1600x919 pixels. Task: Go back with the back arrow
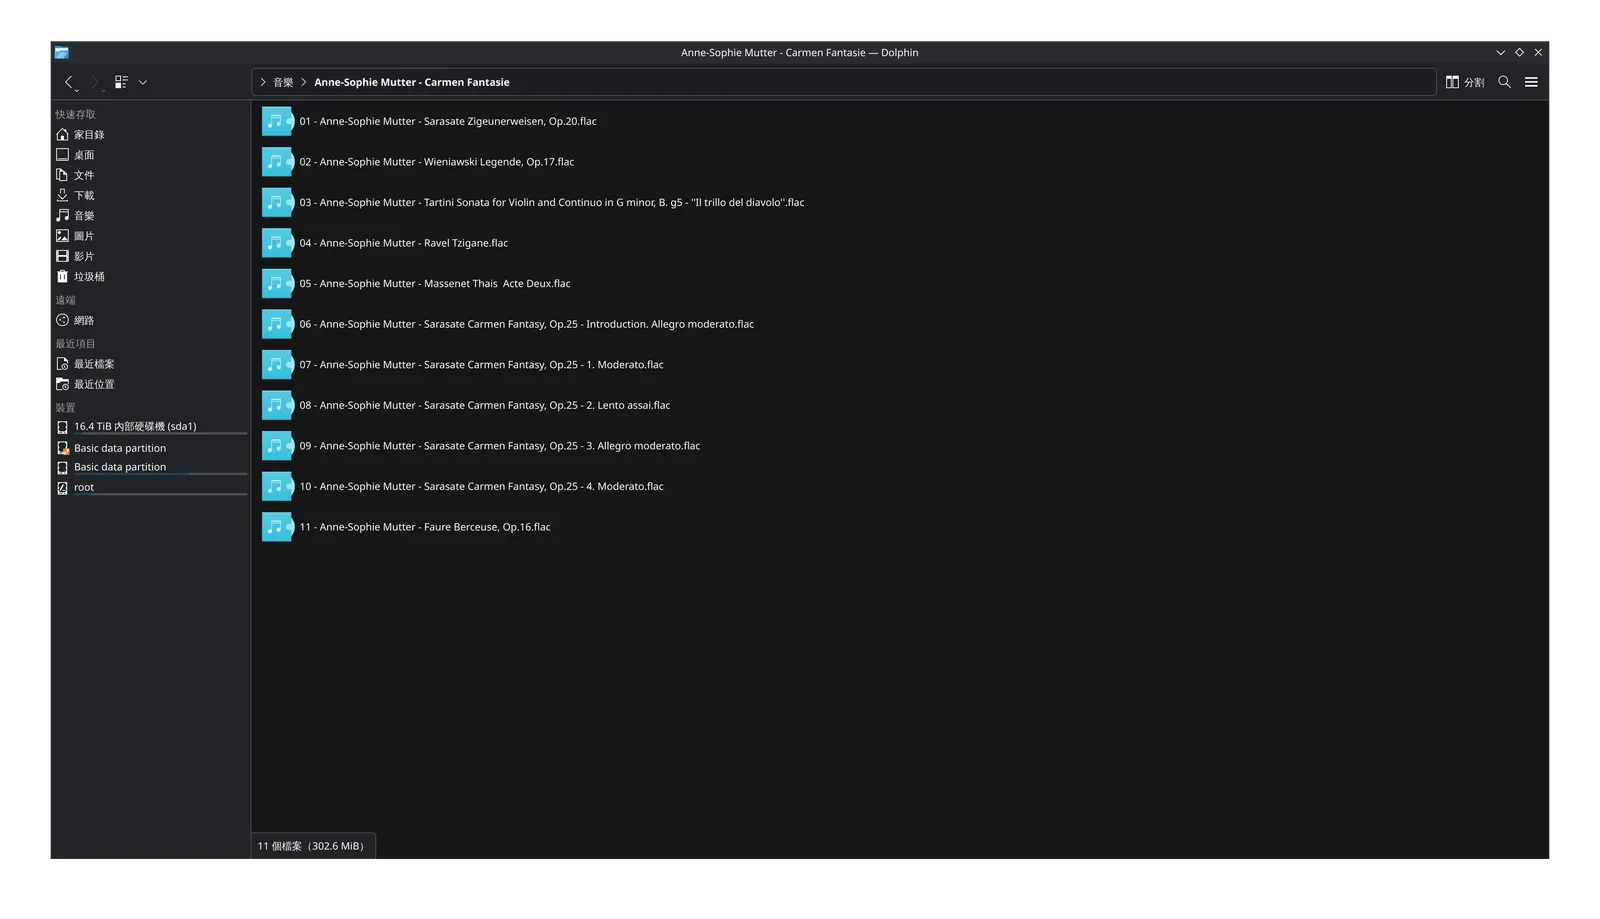click(x=69, y=82)
